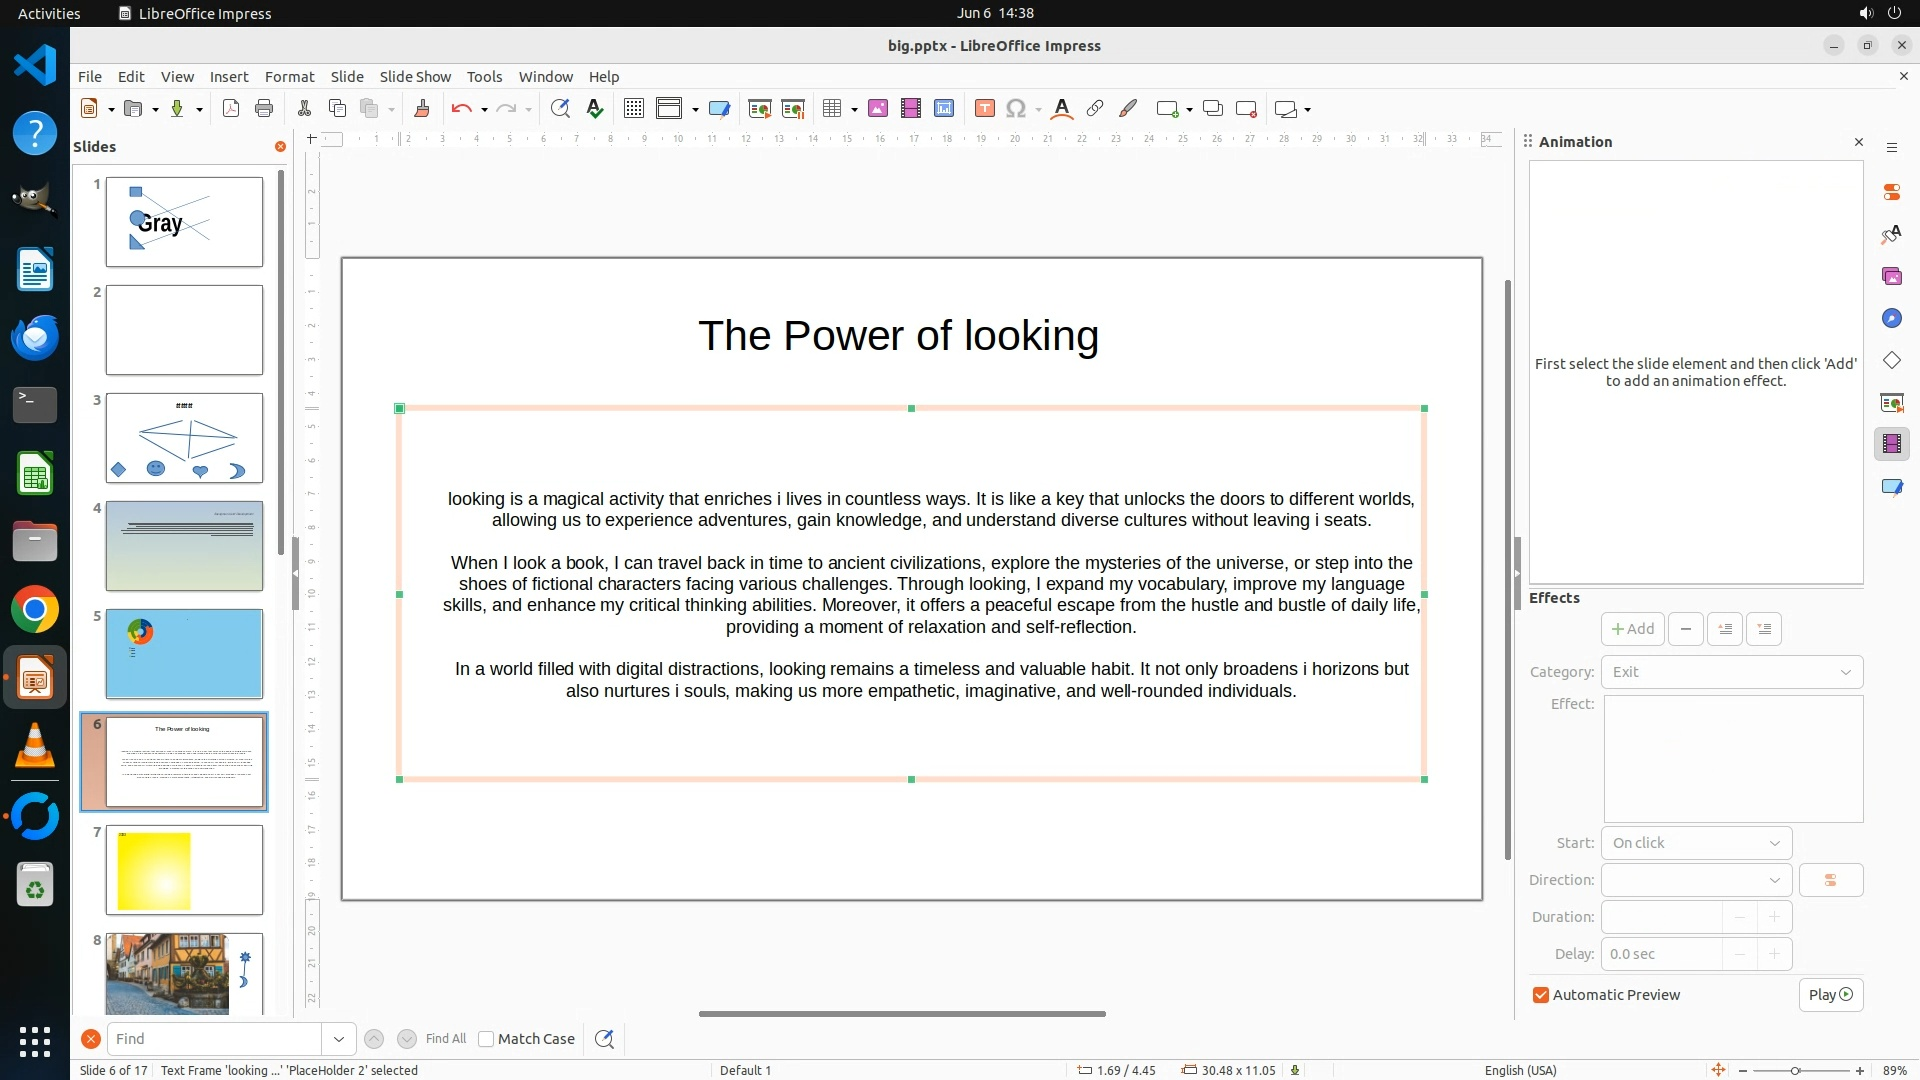The image size is (1920, 1080).
Task: Open the Format menu
Action: 289,77
